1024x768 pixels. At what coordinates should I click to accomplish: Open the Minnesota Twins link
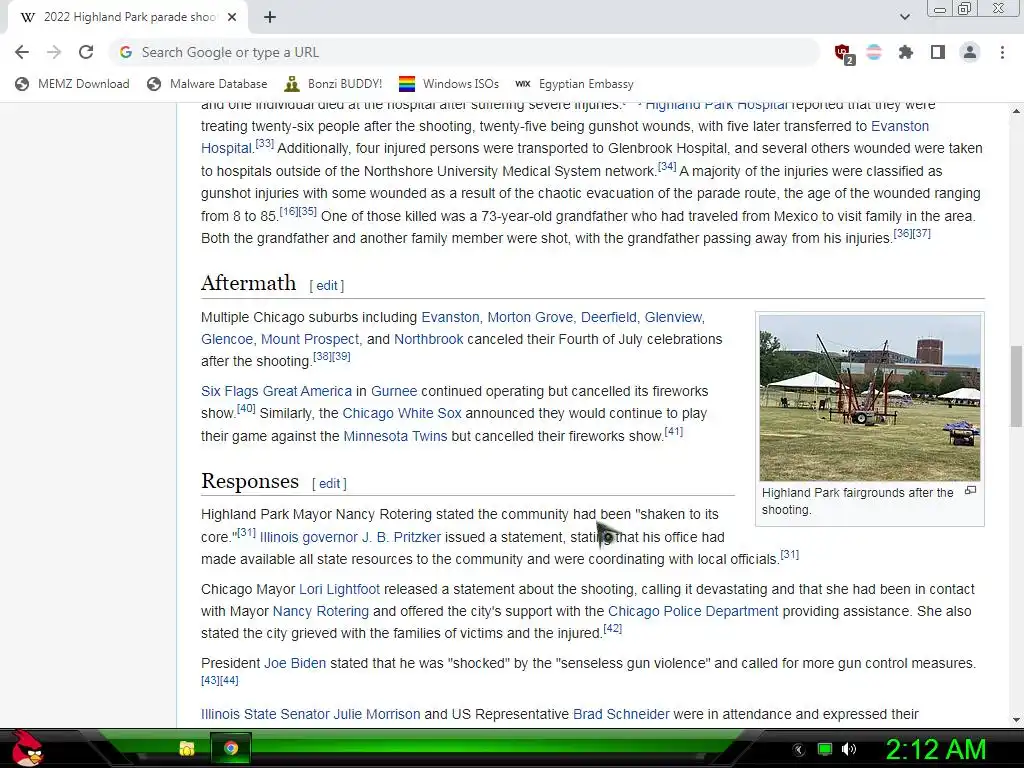(395, 436)
